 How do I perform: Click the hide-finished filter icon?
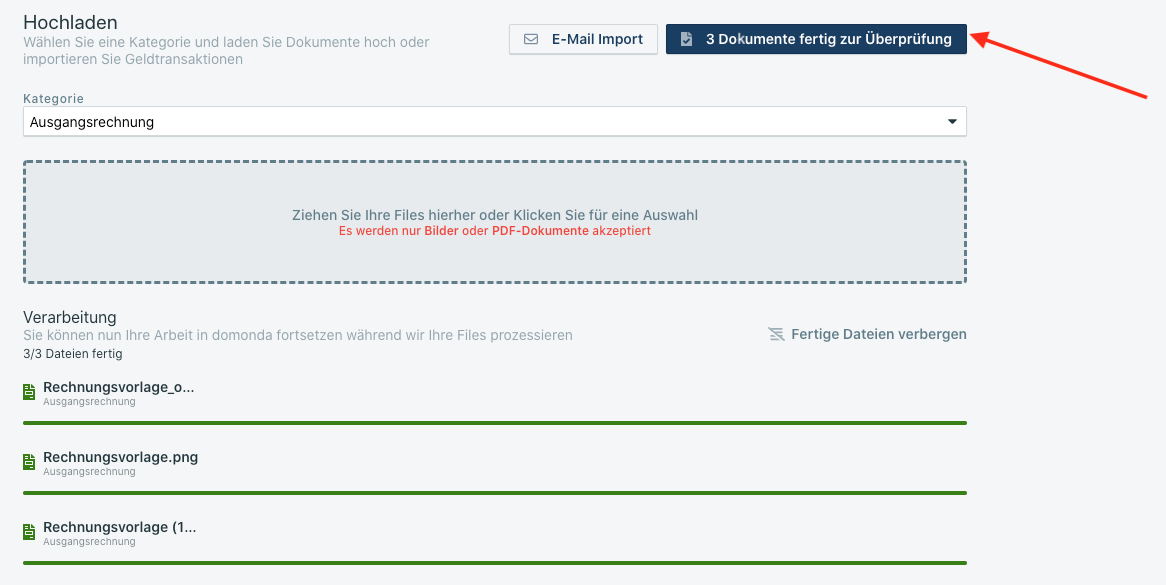[x=776, y=334]
